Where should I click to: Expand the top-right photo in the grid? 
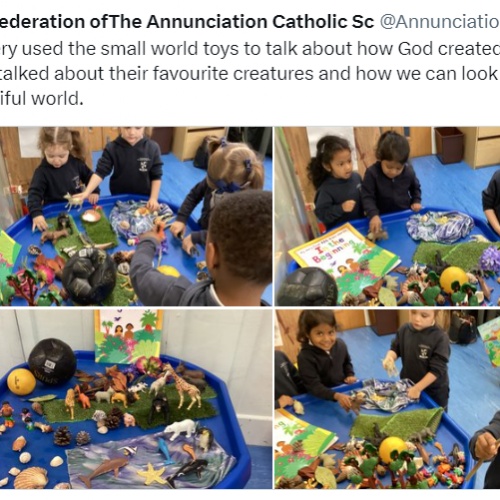tap(387, 216)
